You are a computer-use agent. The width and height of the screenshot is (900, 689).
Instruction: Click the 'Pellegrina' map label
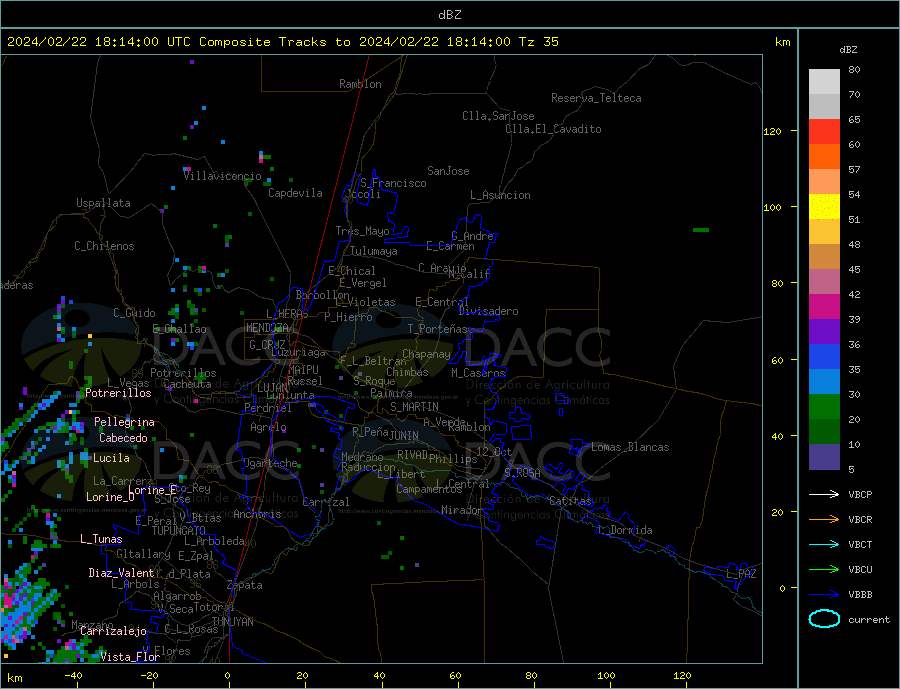tap(125, 422)
